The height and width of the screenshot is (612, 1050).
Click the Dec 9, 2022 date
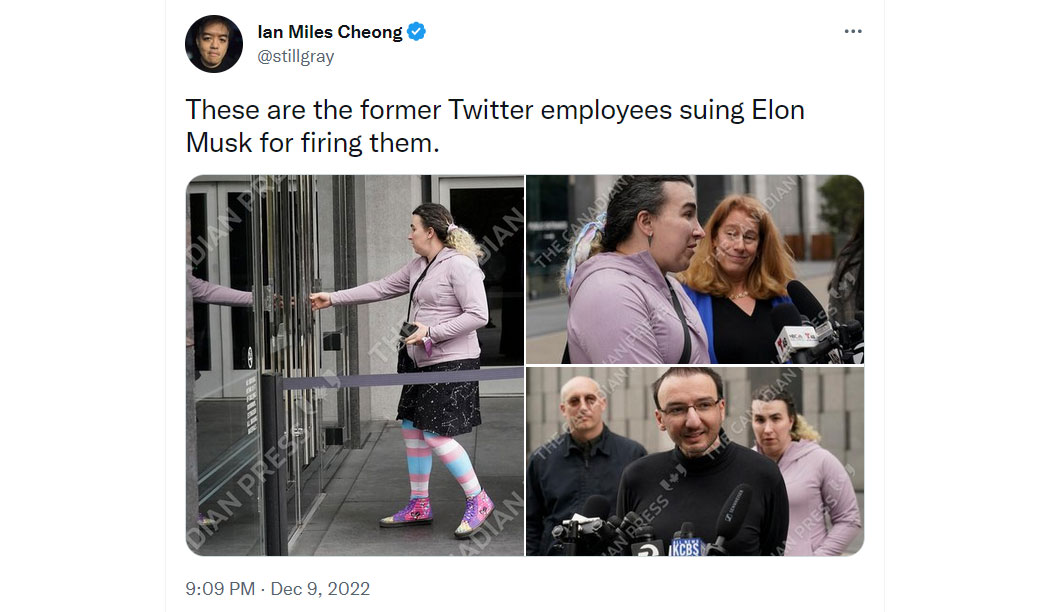click(320, 589)
